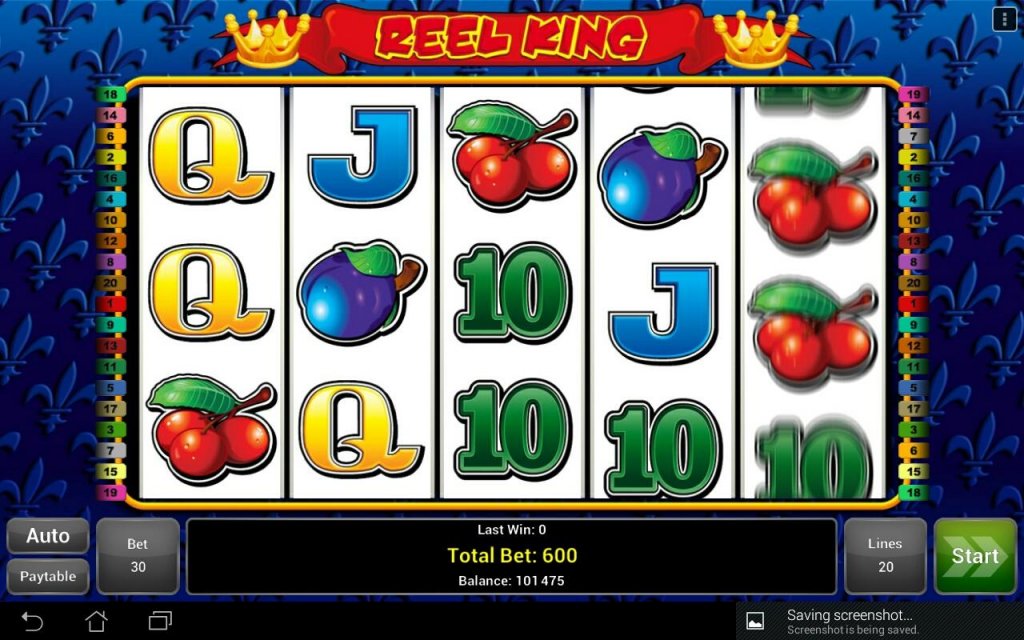This screenshot has height=640, width=1024.
Task: Select red payline marker 1 on left
Action: tap(110, 304)
